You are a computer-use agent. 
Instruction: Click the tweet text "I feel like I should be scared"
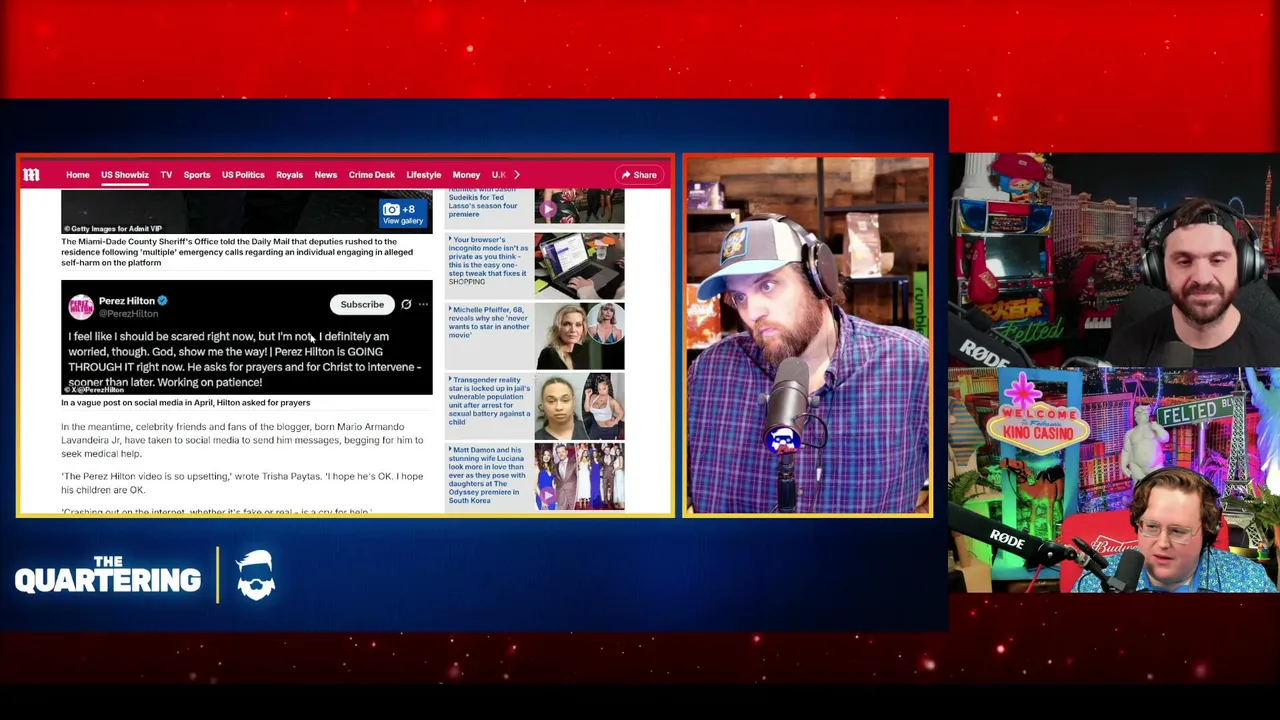244,359
